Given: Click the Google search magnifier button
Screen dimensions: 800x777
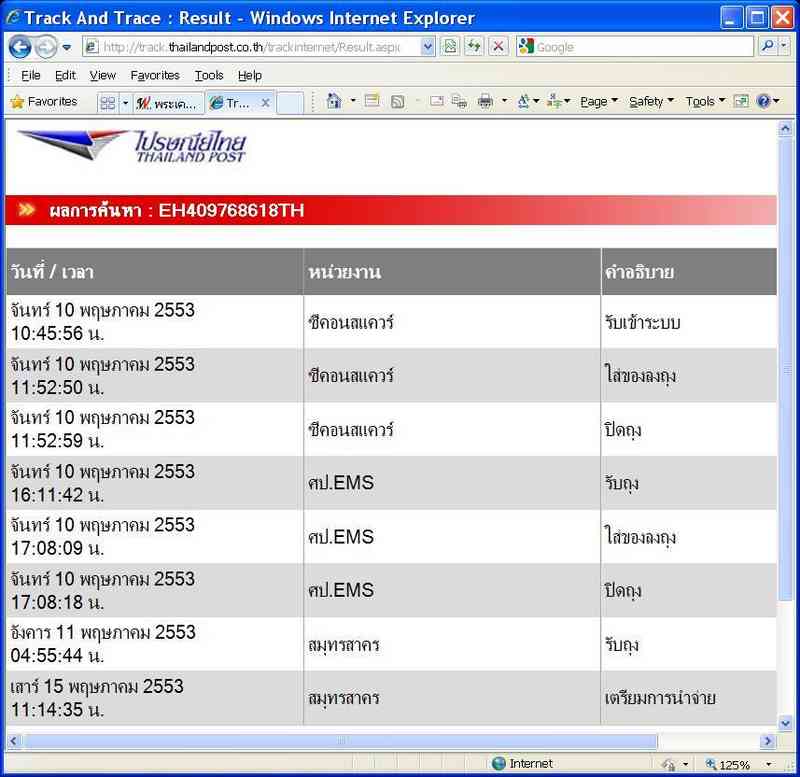Looking at the screenshot, I should tap(768, 47).
